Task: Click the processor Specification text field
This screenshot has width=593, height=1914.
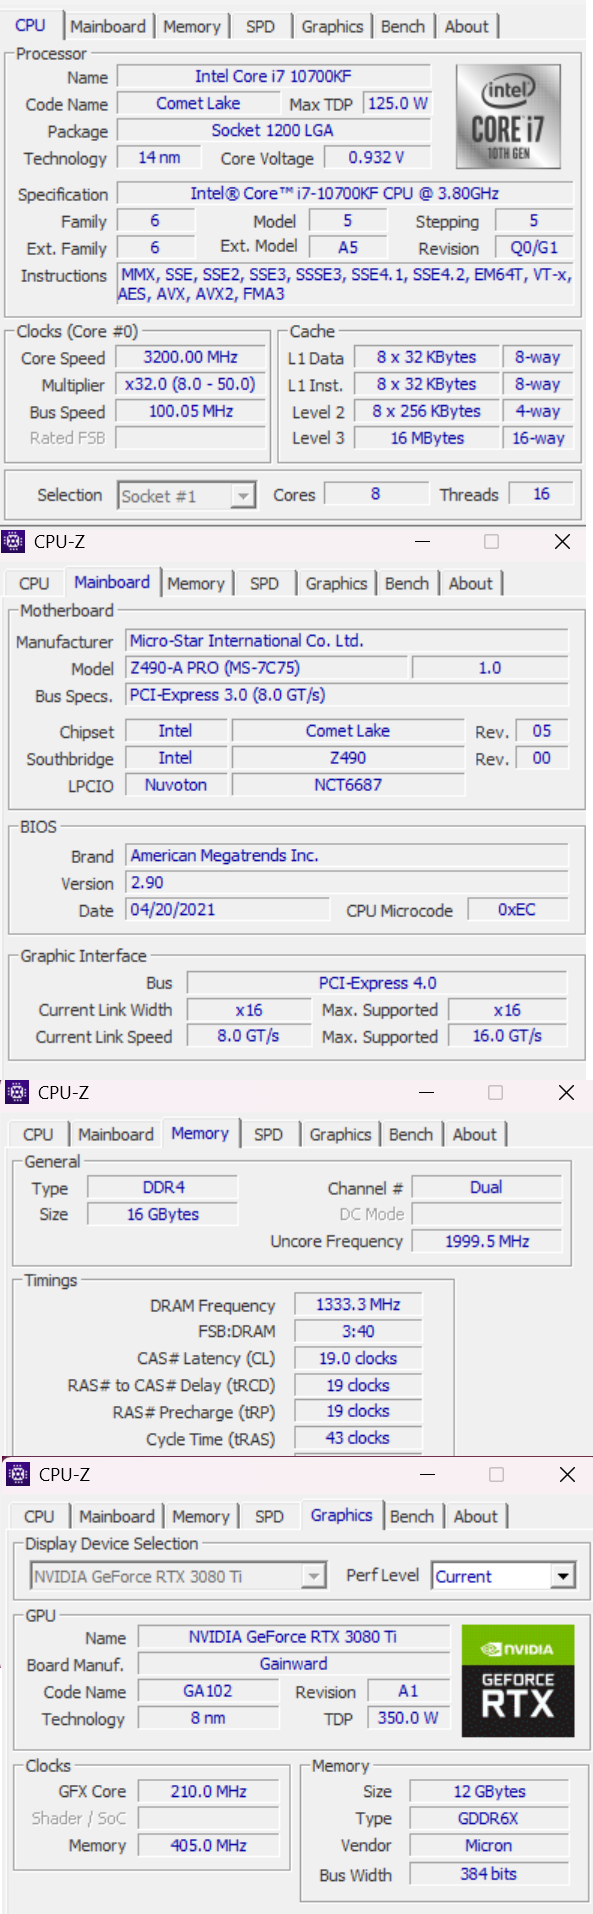Action: 345,194
